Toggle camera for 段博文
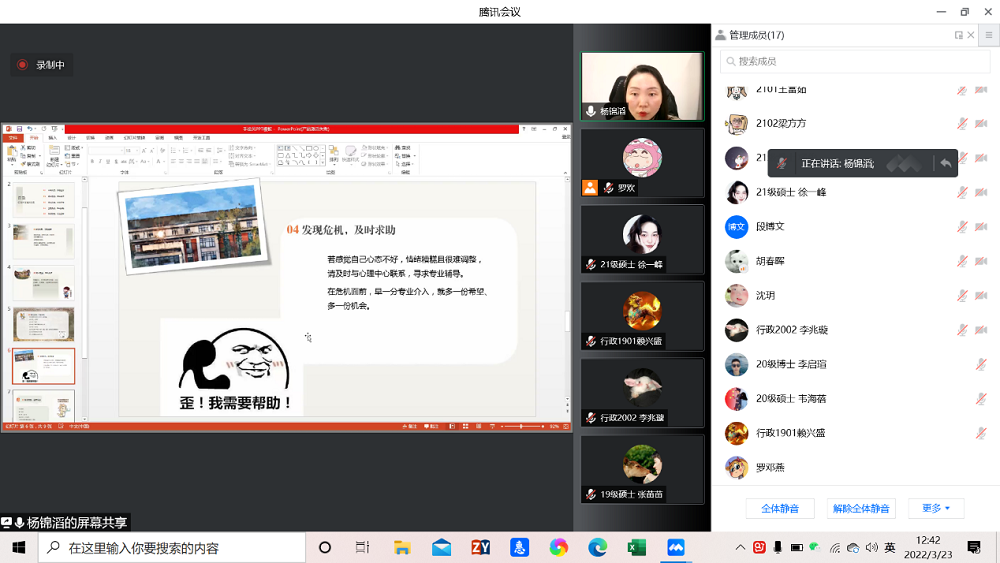Viewport: 1000px width, 563px height. point(981,227)
